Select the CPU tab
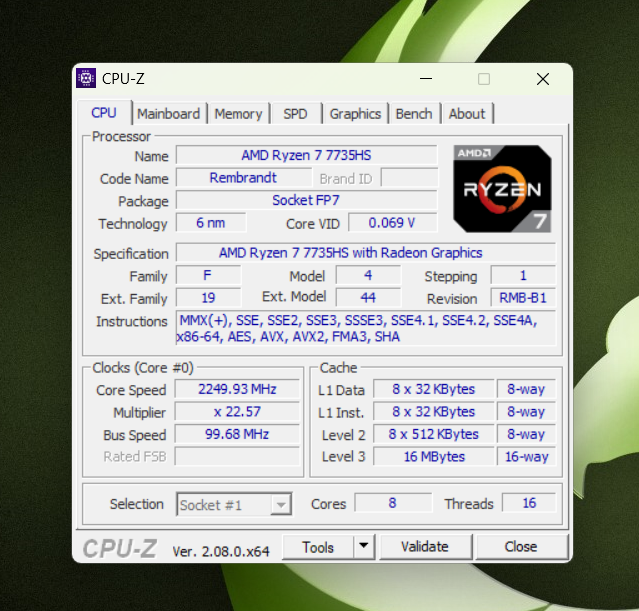The width and height of the screenshot is (639, 611). click(x=104, y=112)
